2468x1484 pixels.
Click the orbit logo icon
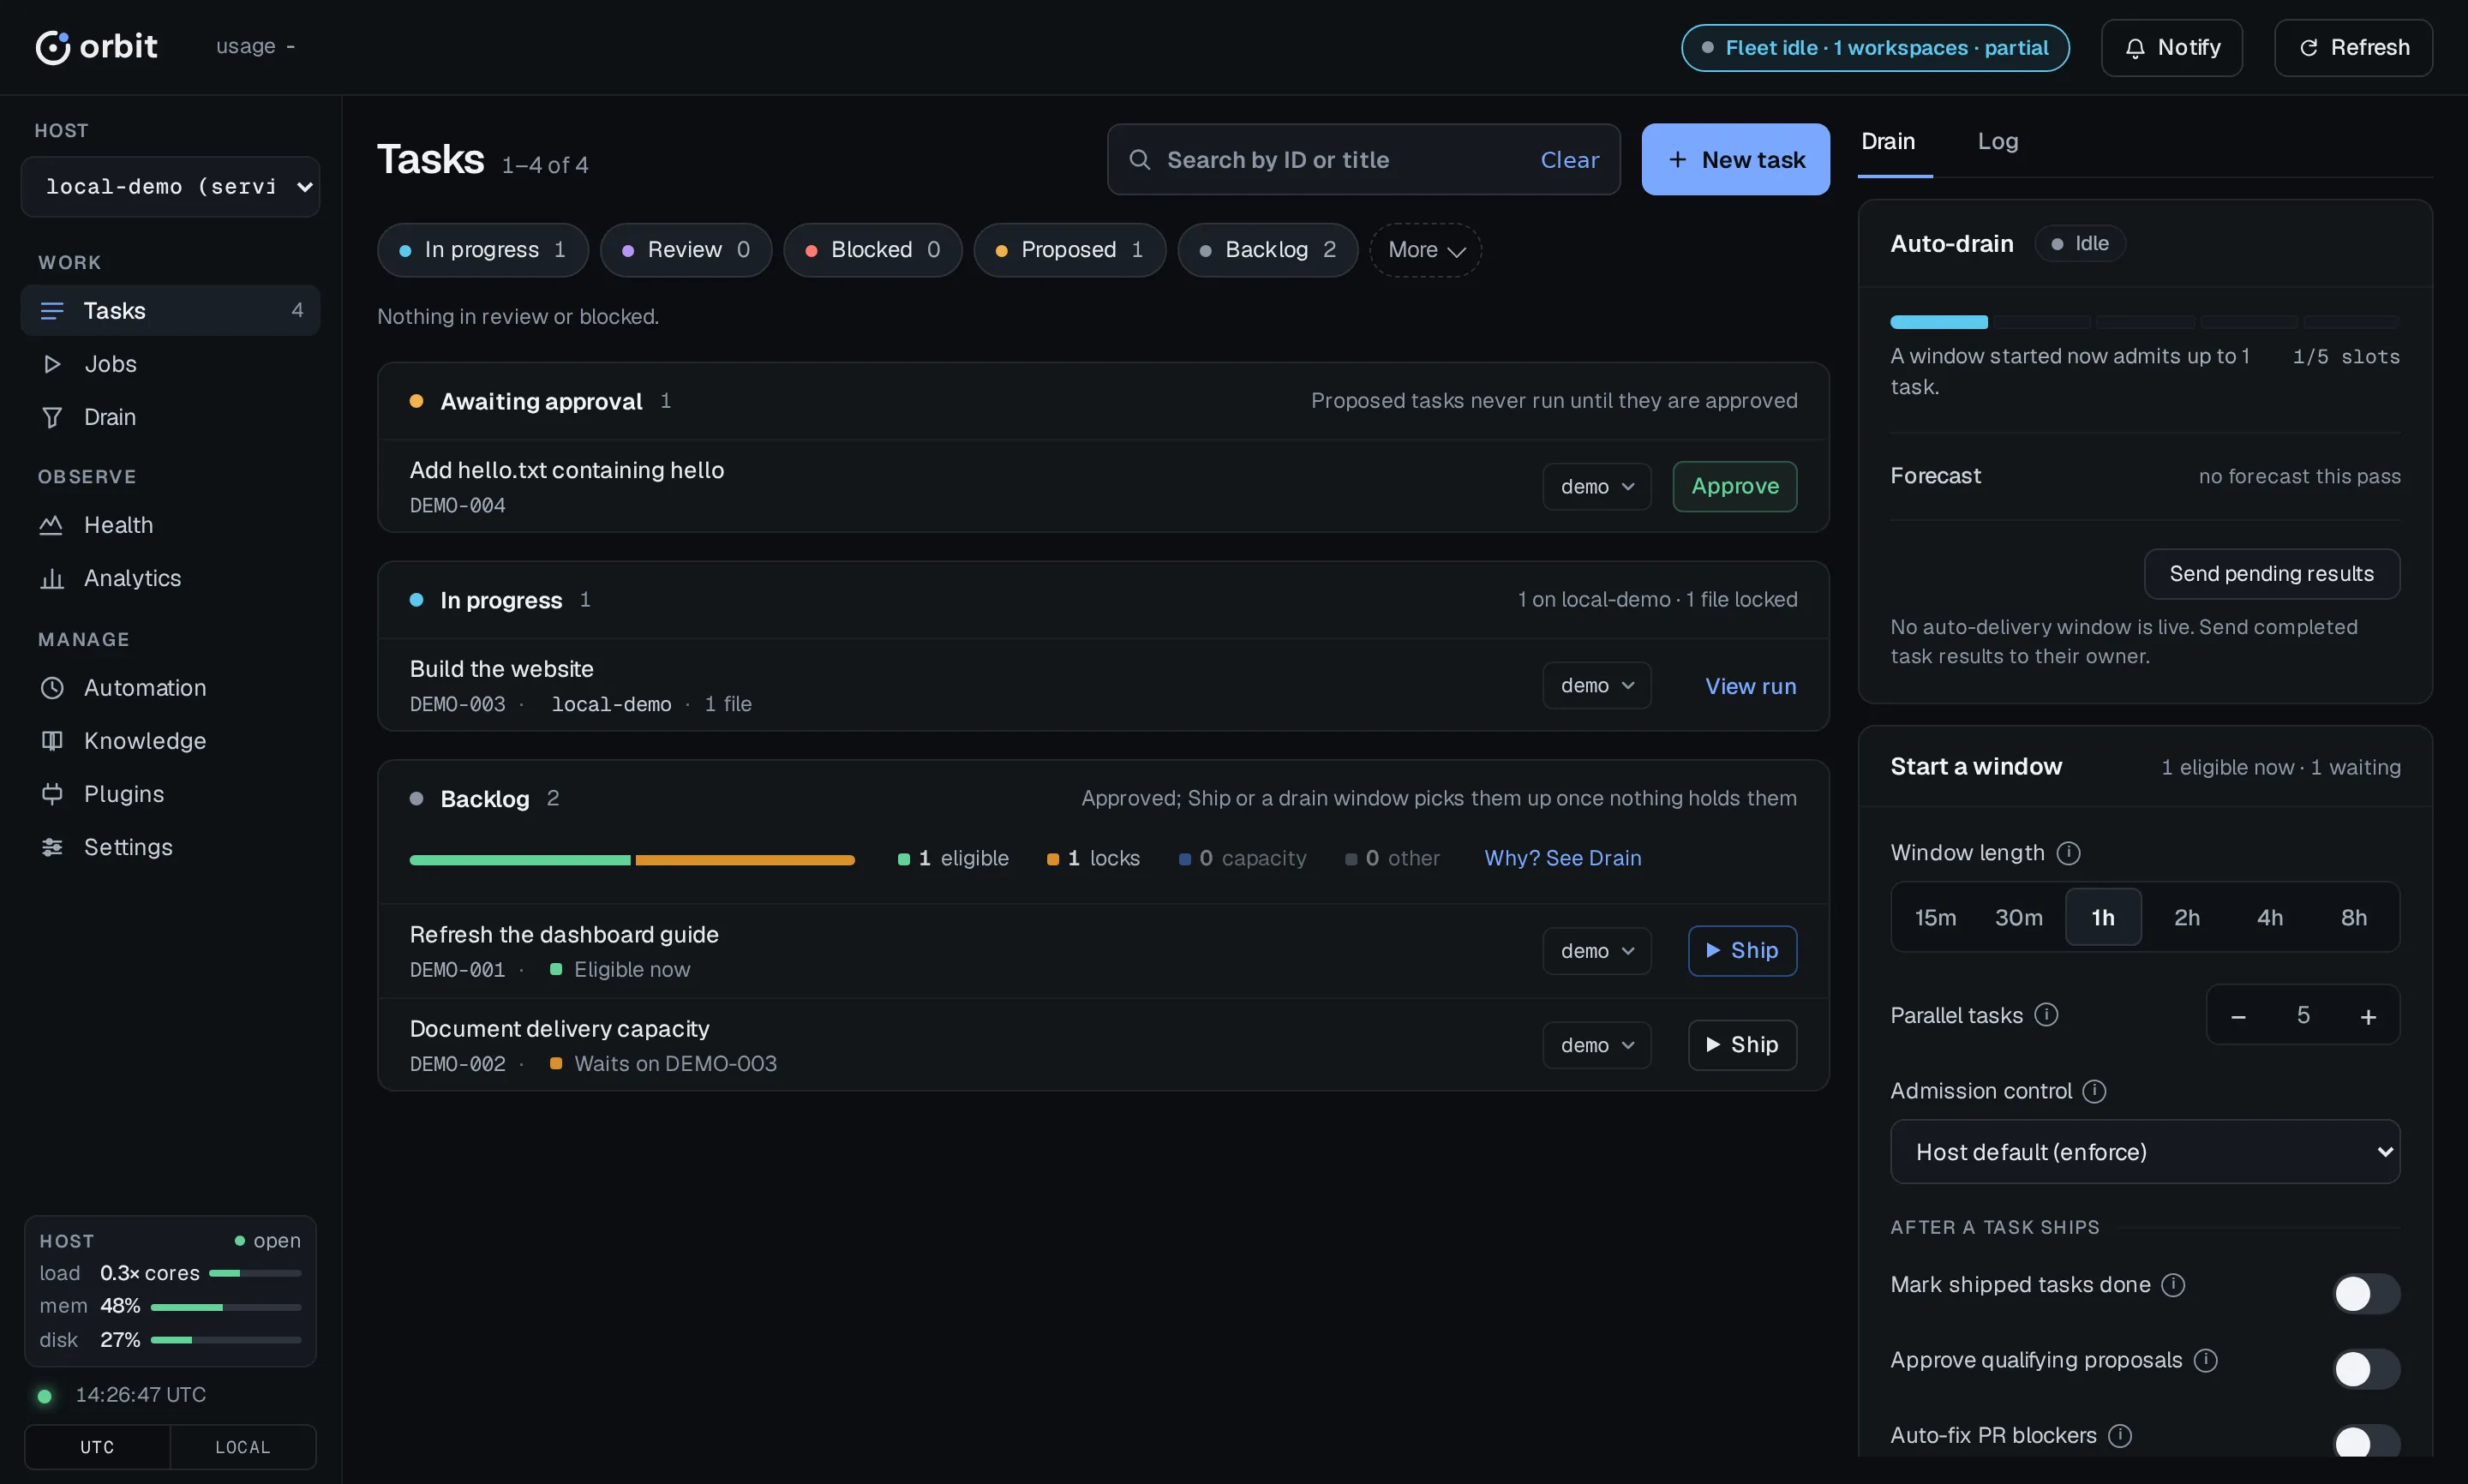pyautogui.click(x=52, y=47)
